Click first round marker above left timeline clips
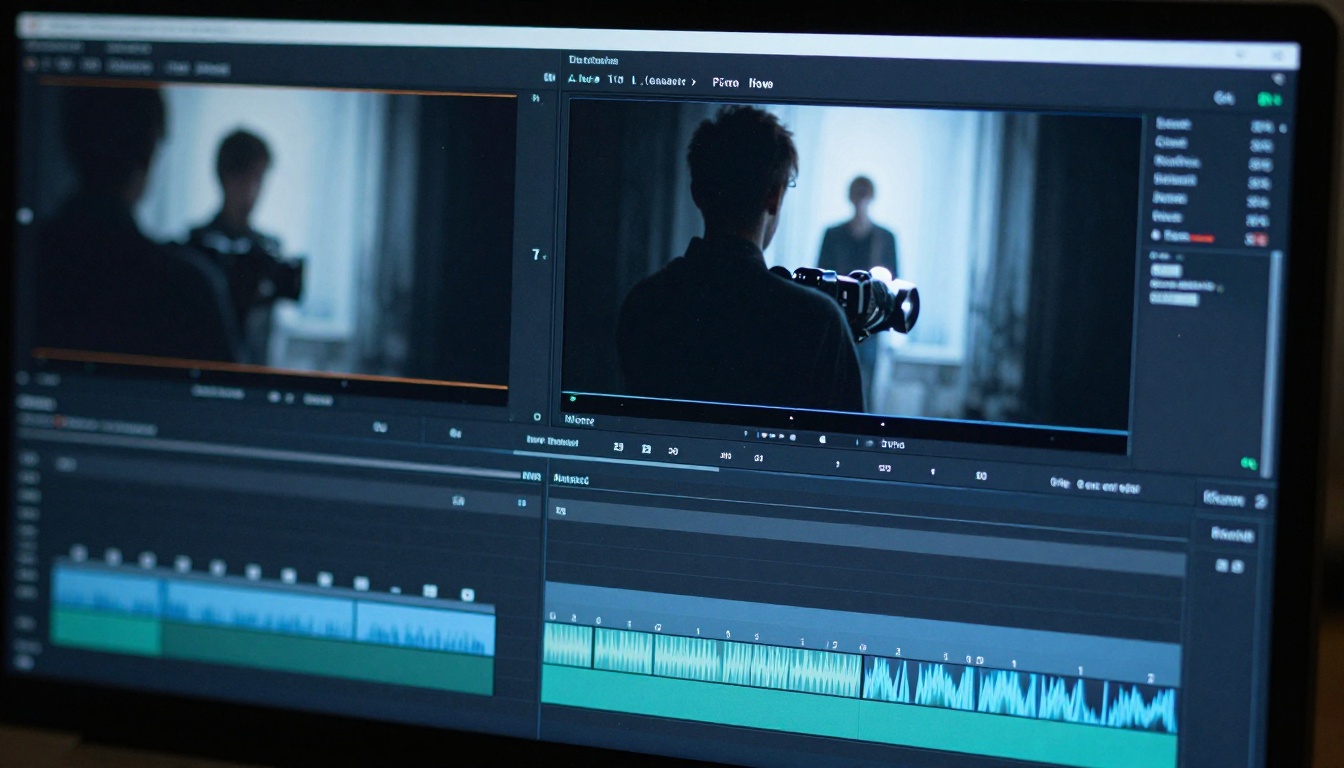This screenshot has width=1344, height=768. point(78,552)
